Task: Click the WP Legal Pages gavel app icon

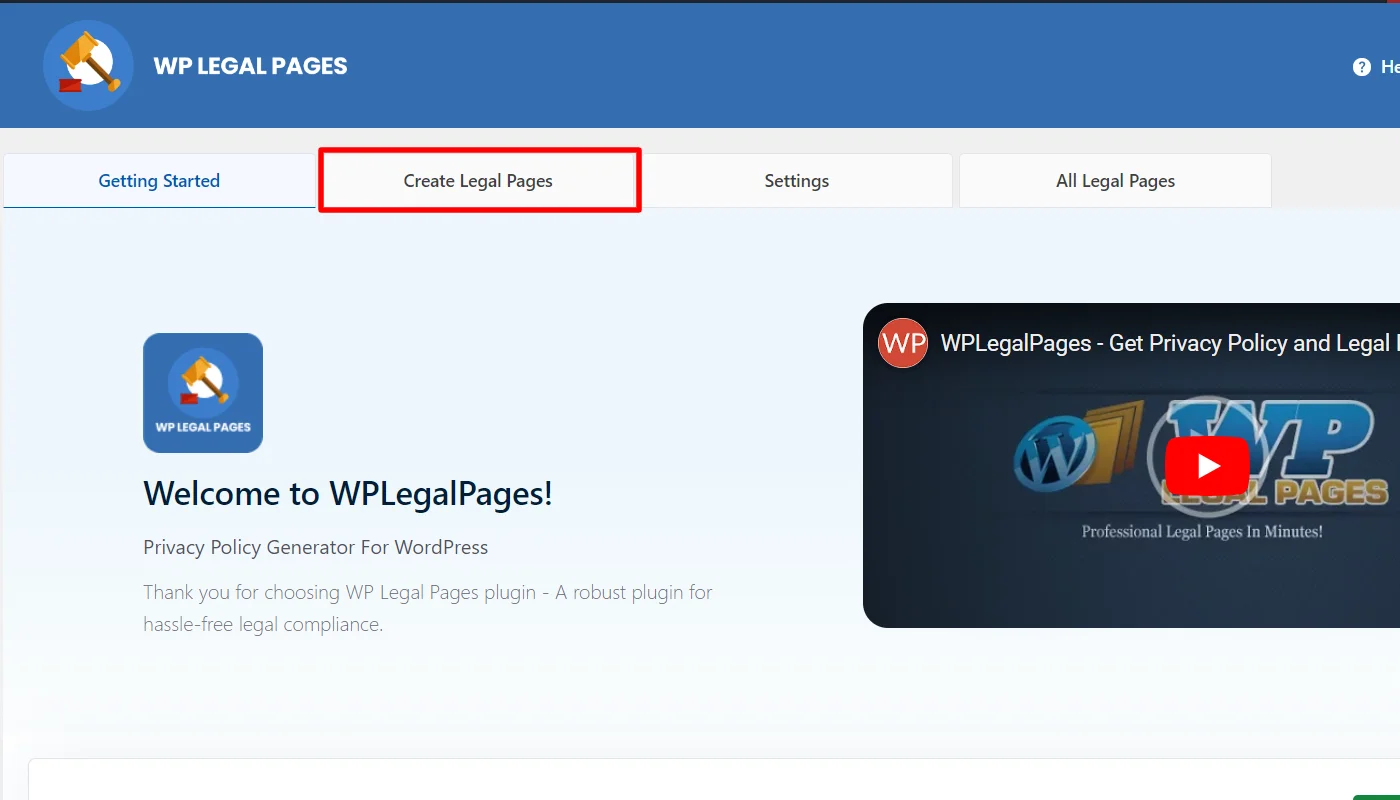Action: point(203,392)
